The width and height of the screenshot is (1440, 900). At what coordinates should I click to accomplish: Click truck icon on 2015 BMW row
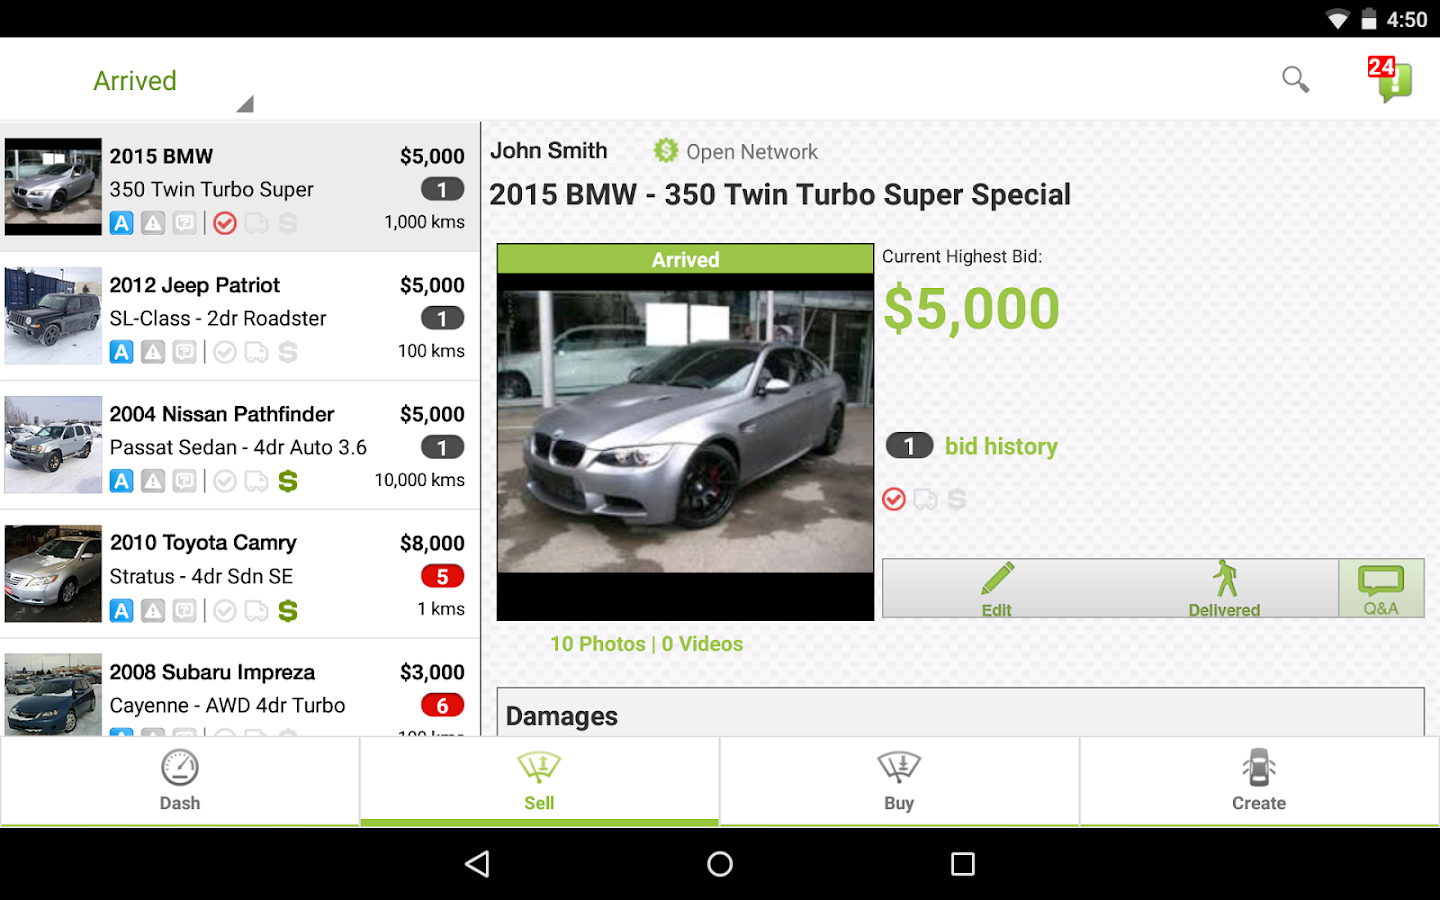(x=257, y=223)
